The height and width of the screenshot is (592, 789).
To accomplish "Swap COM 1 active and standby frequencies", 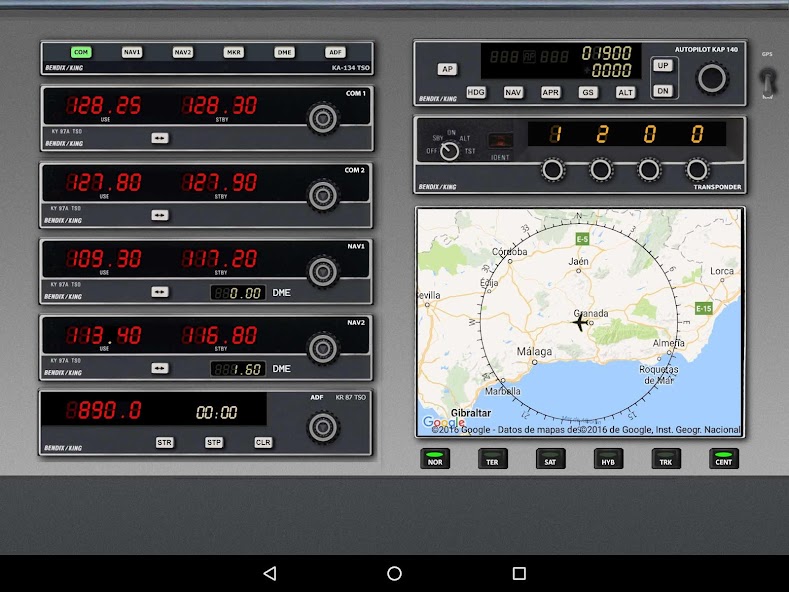I will [160, 138].
